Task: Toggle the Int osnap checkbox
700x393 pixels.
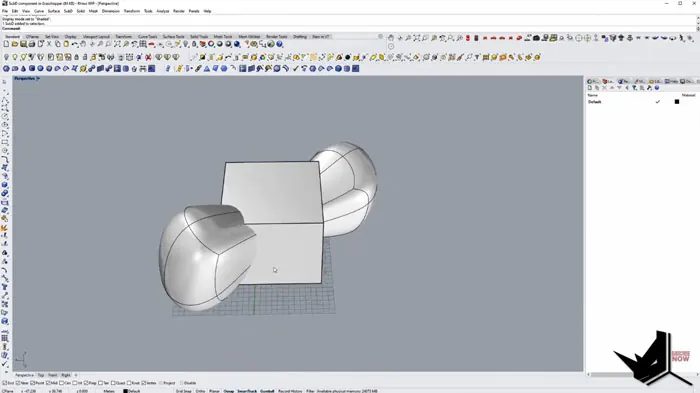Action: 75,383
